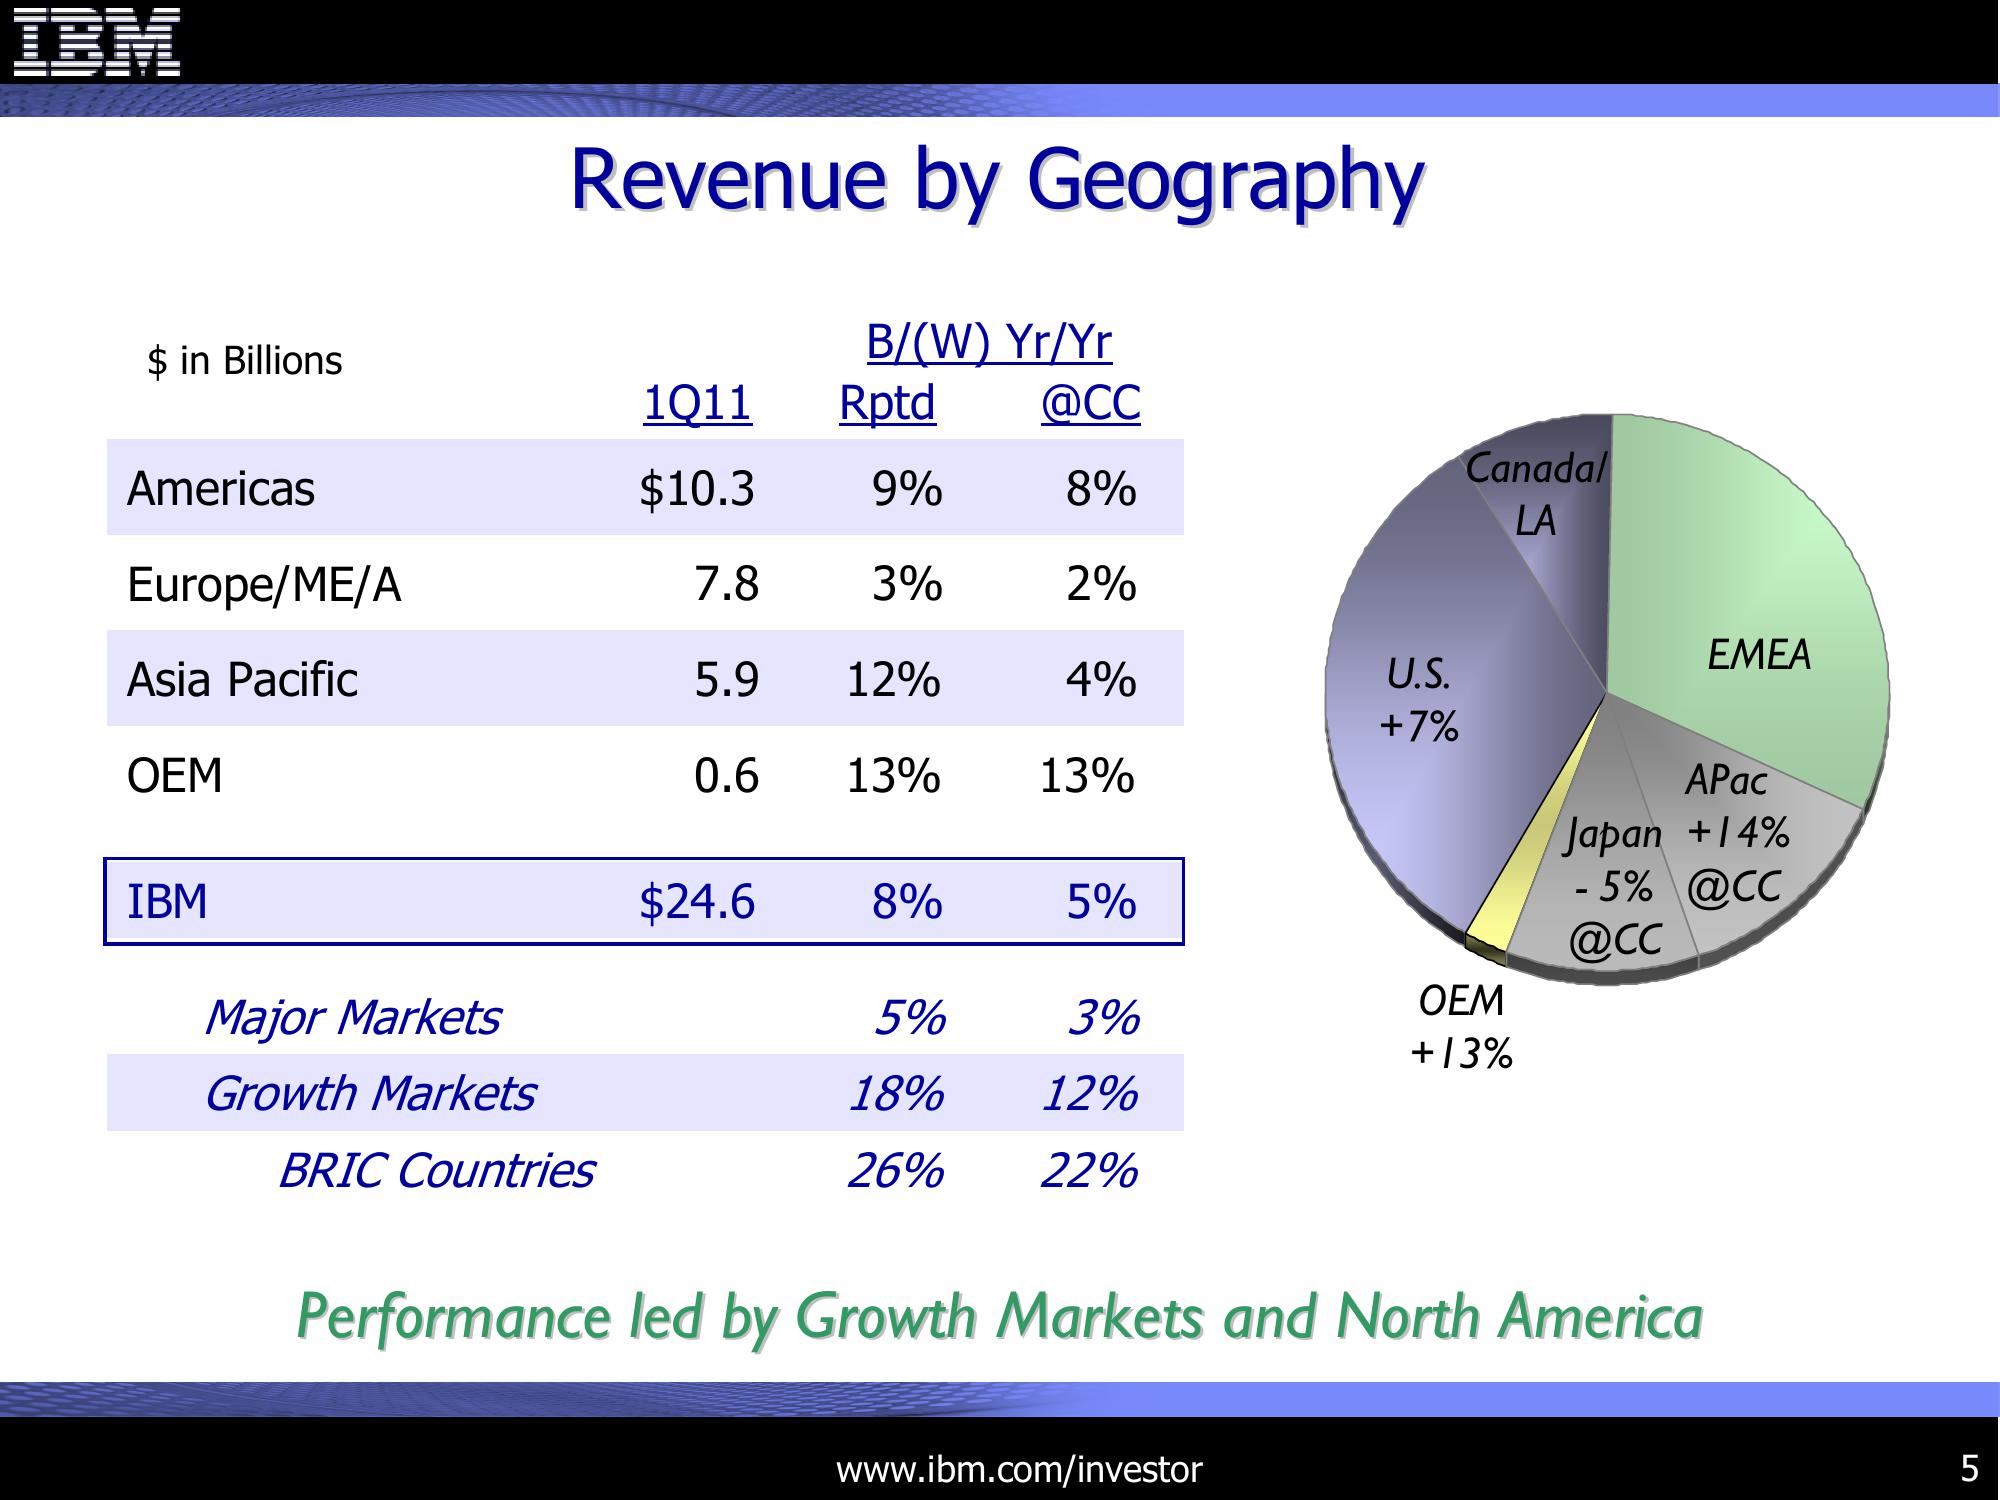Click the Revenue by Geography title
The width and height of the screenshot is (2000, 1500).
pos(997,181)
